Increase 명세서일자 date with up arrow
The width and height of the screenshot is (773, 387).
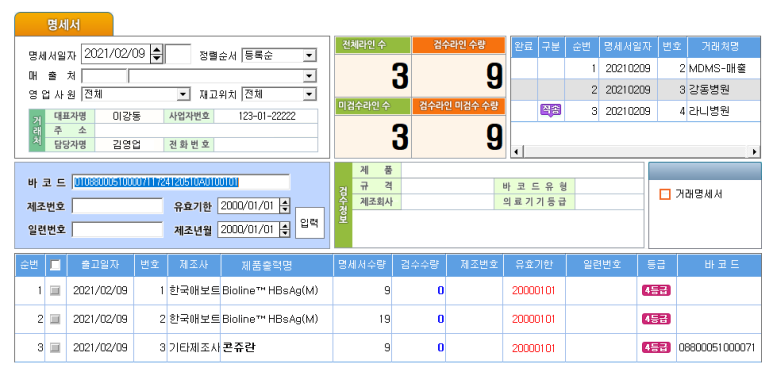(x=157, y=49)
